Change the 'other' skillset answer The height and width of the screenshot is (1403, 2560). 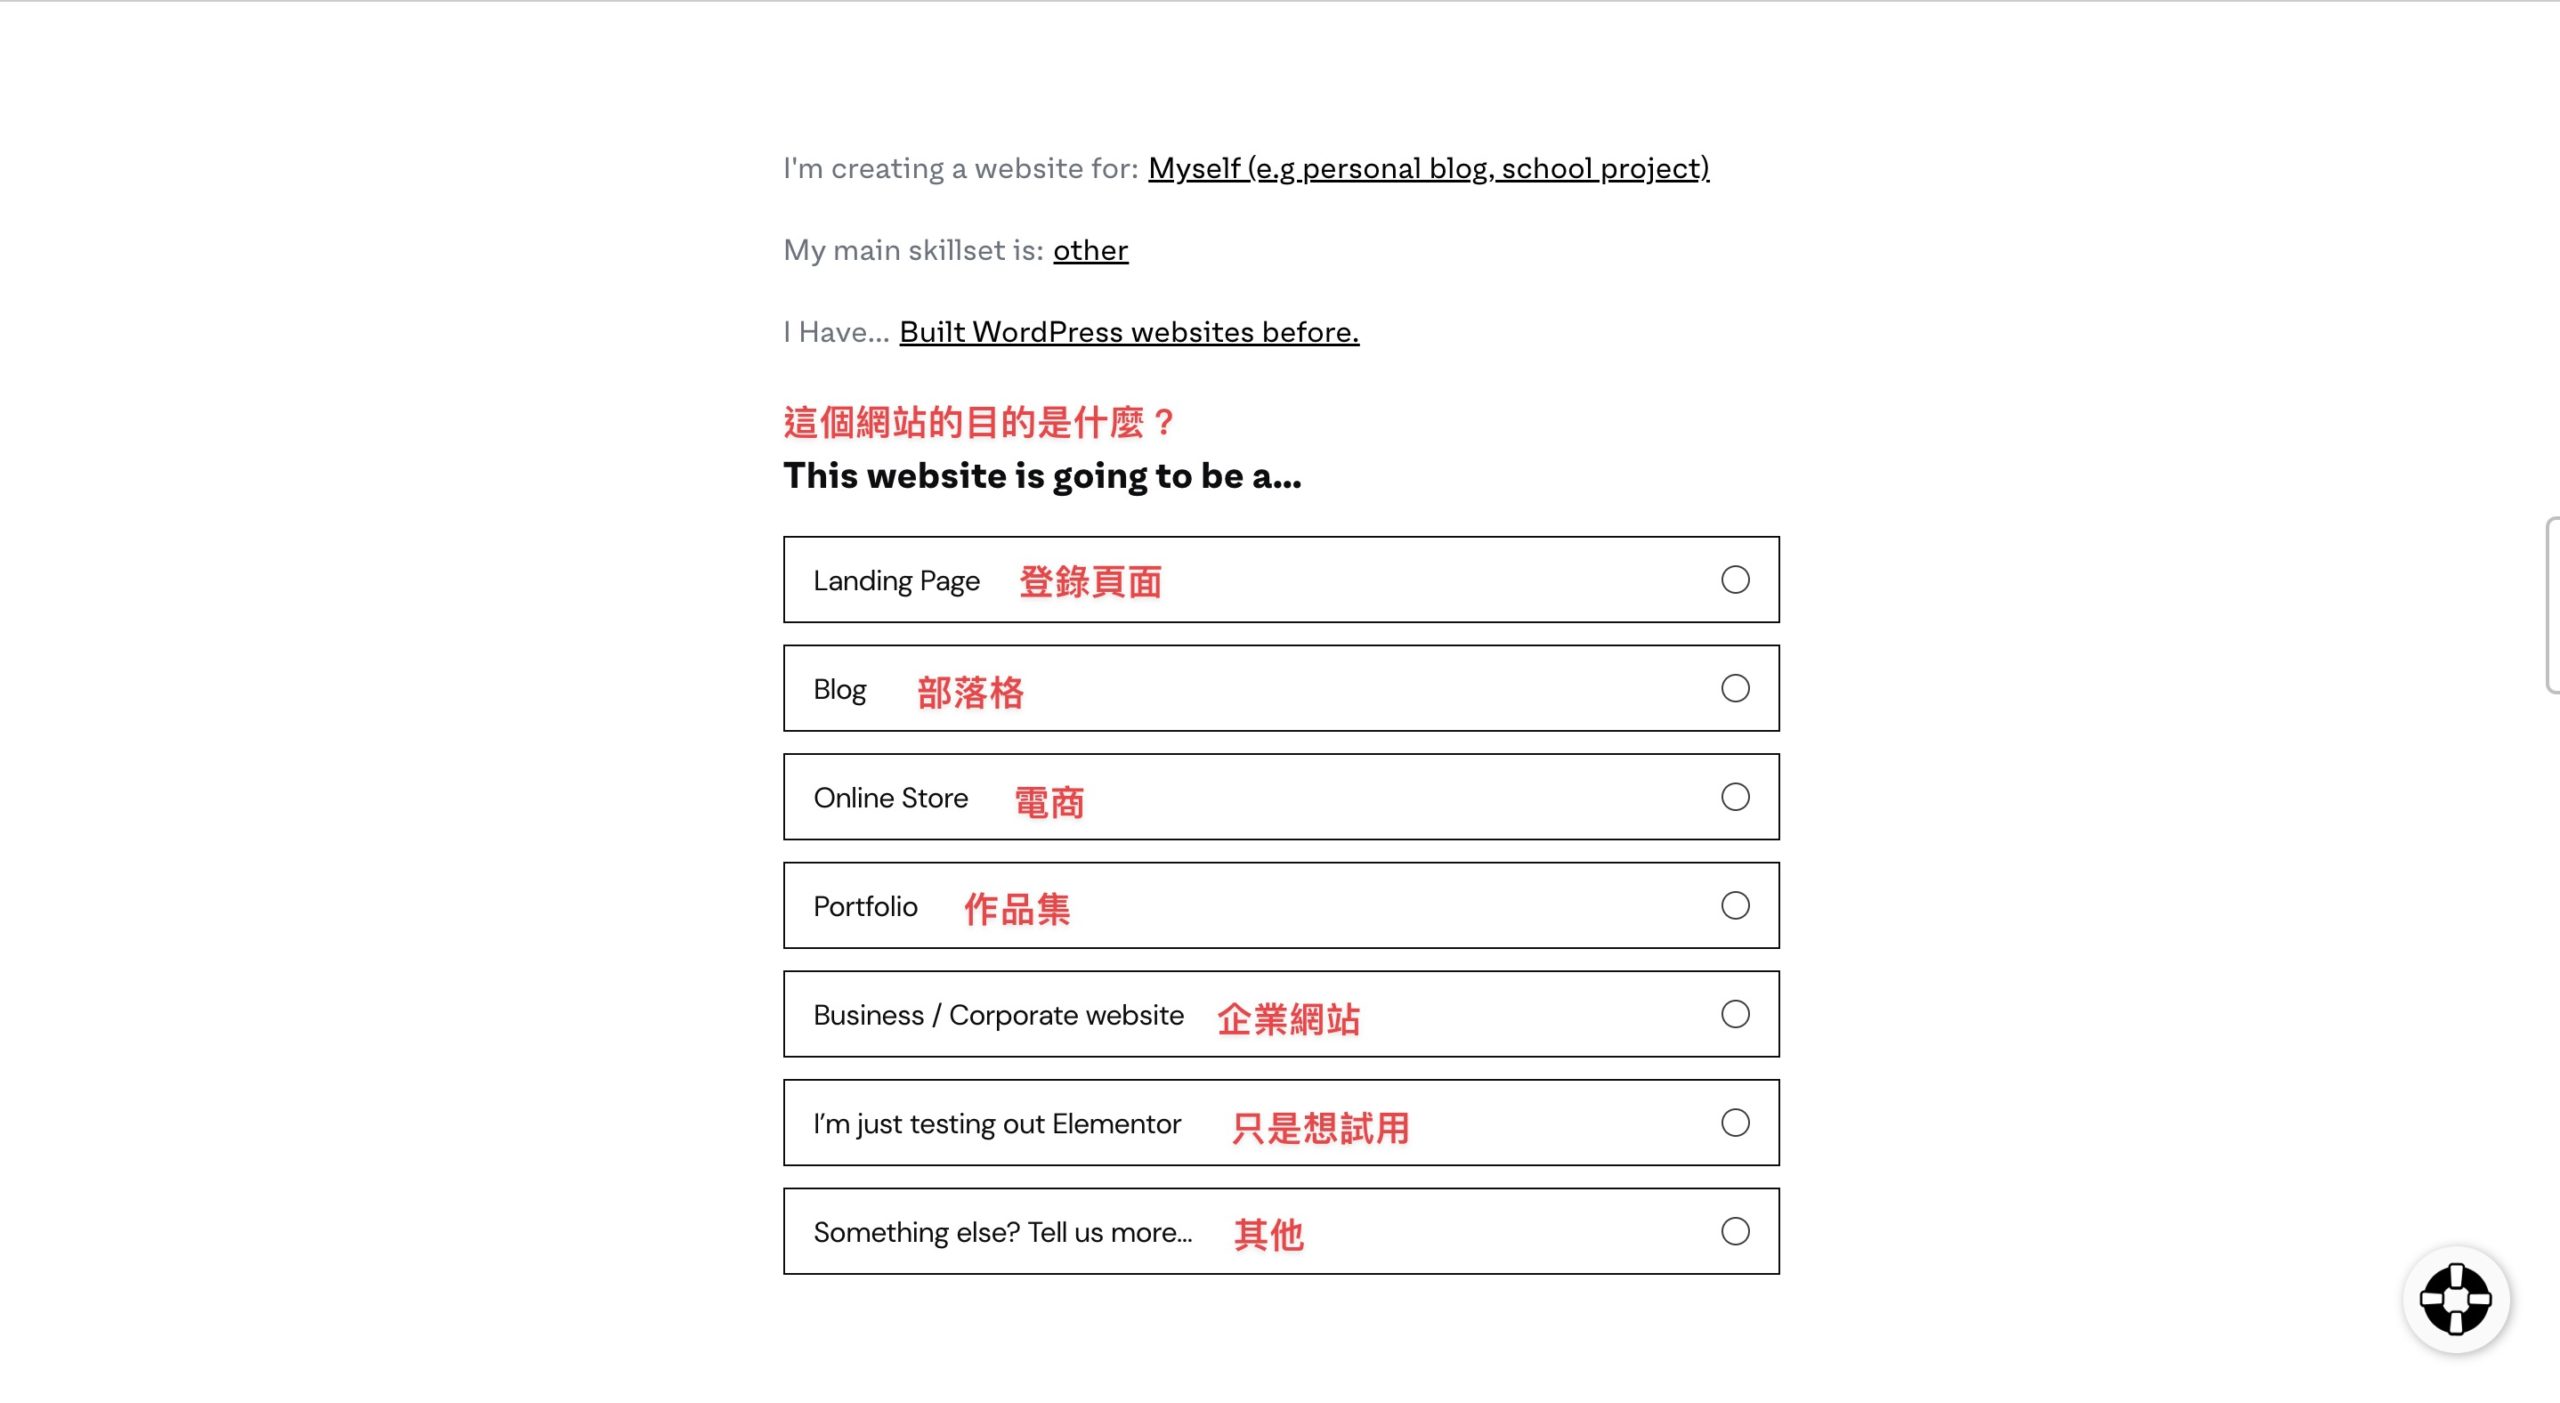coord(1090,250)
